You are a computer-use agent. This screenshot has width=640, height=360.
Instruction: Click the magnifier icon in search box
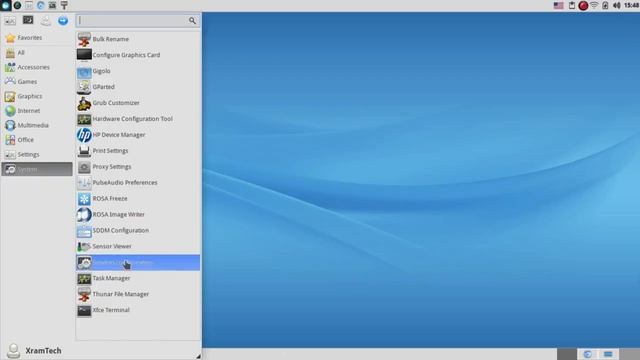point(192,20)
